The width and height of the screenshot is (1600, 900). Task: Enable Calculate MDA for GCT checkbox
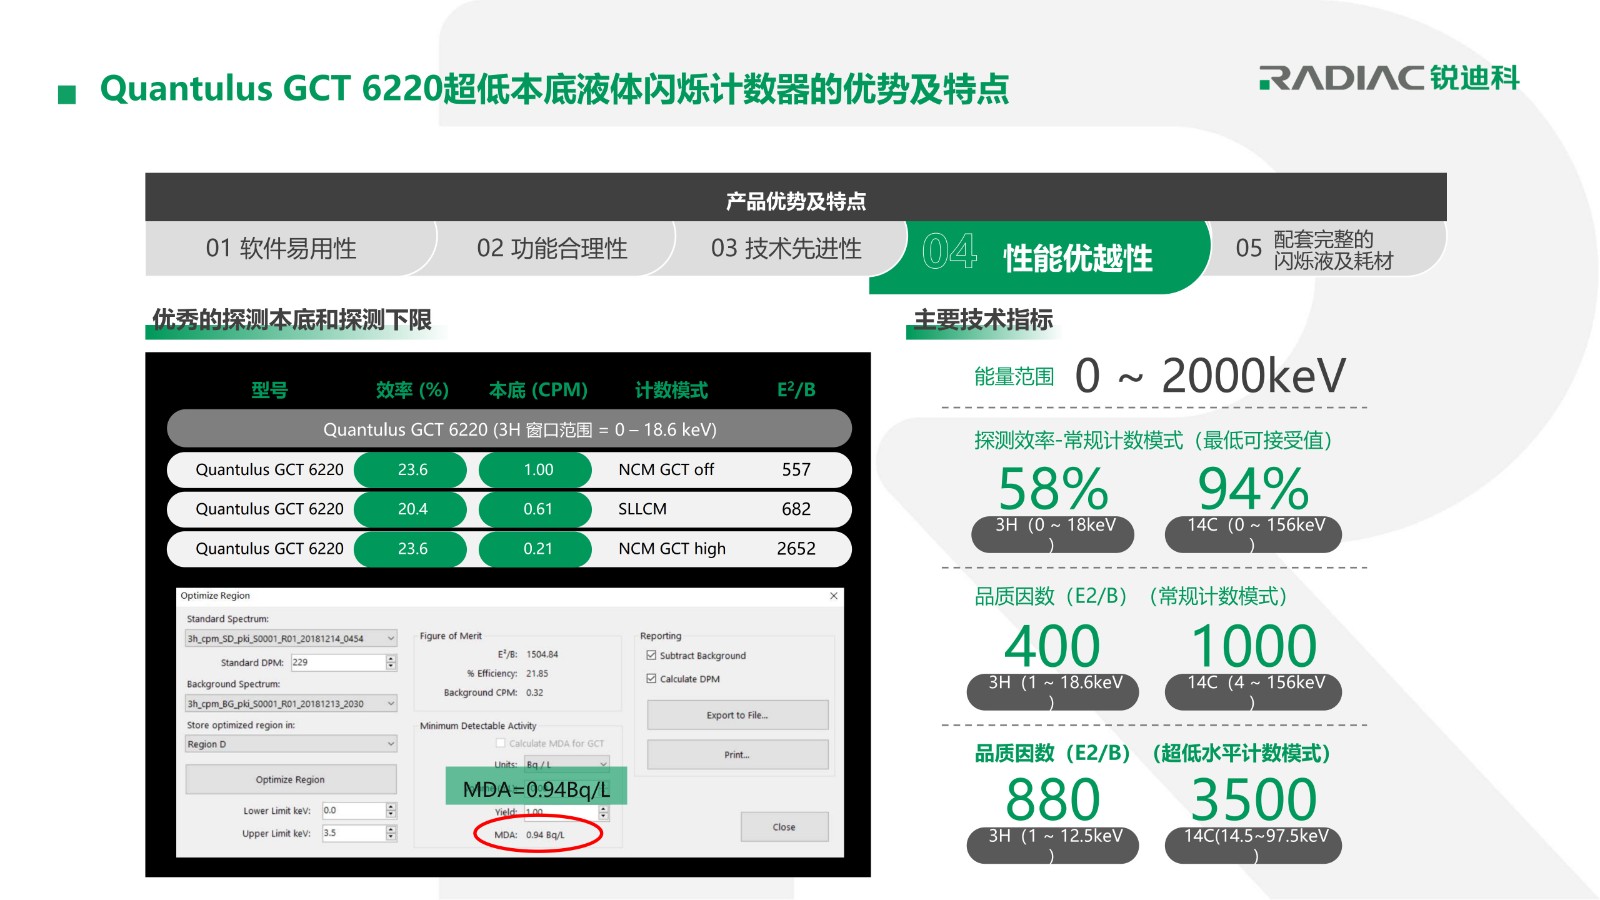click(x=501, y=743)
